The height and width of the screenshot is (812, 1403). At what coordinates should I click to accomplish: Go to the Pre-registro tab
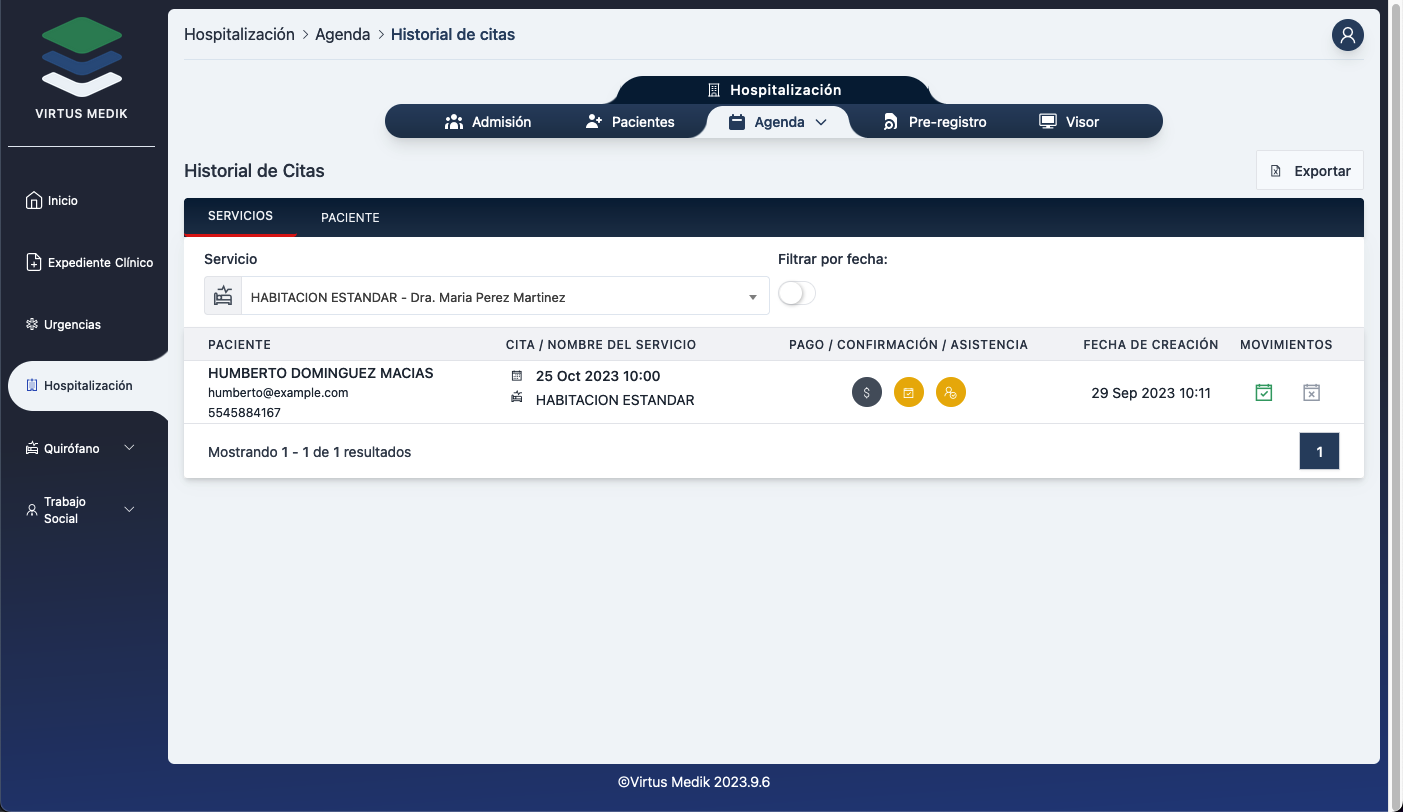pos(935,122)
